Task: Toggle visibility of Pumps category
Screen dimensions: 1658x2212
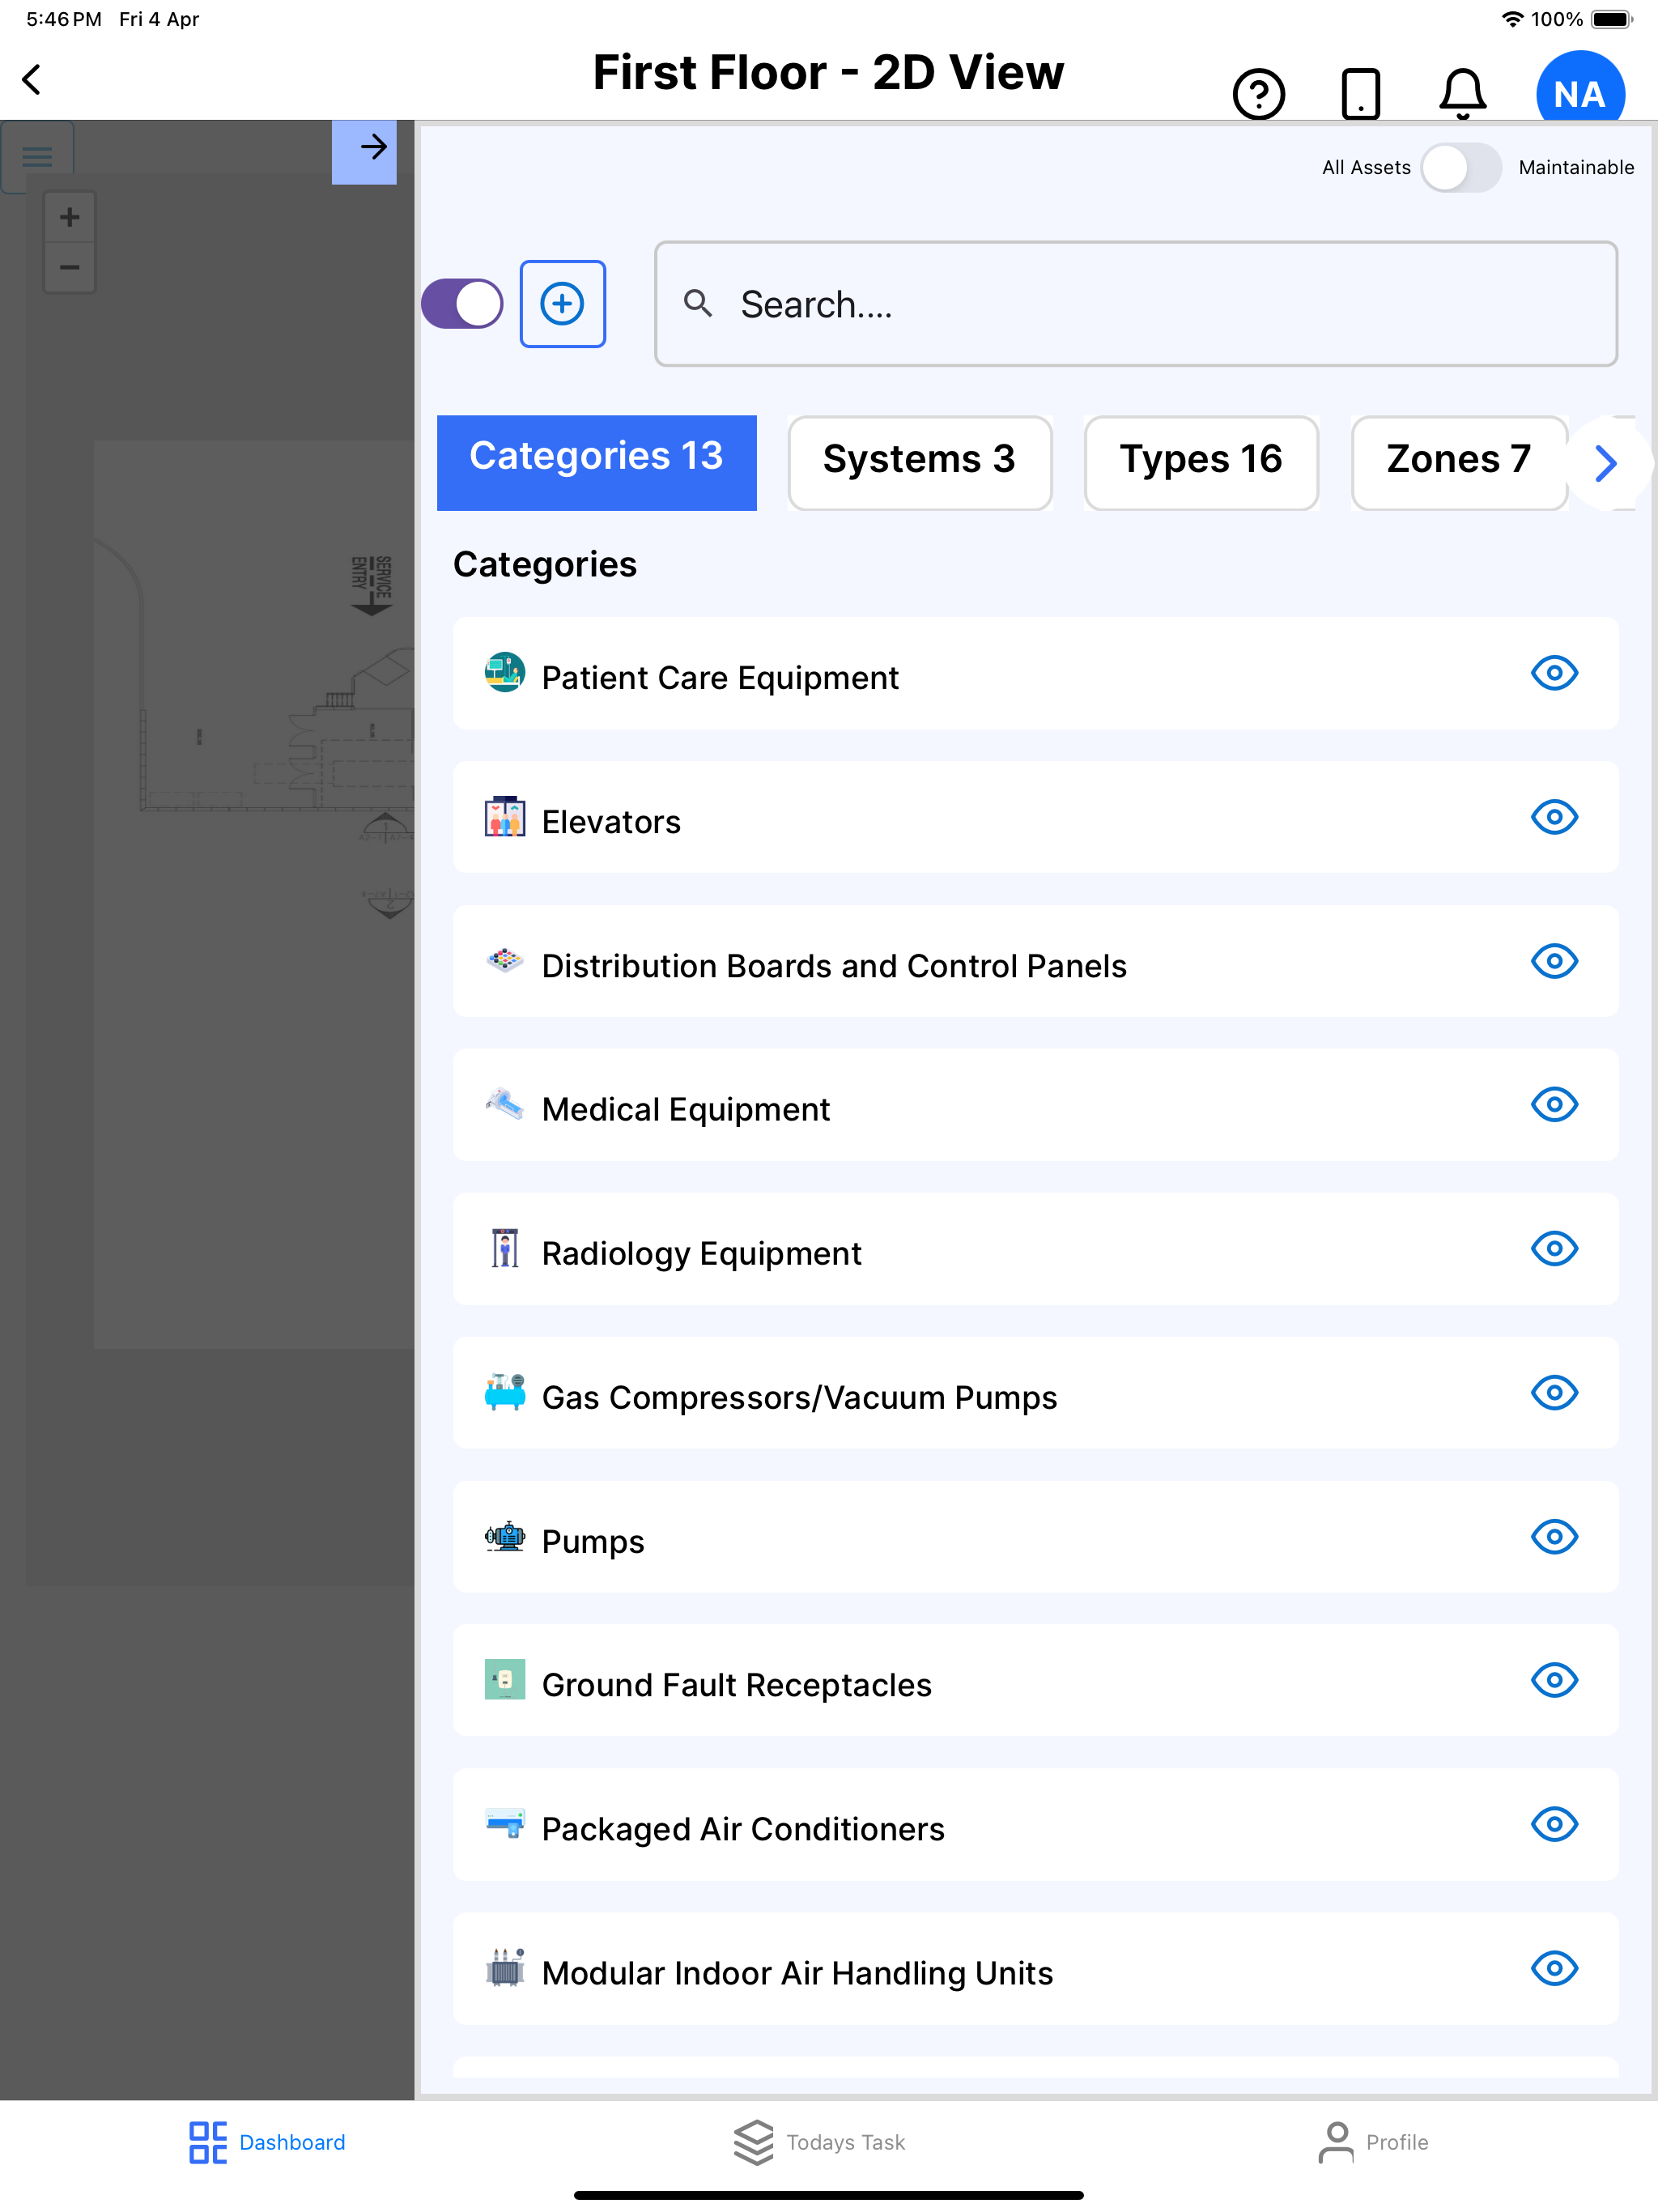Action: pyautogui.click(x=1554, y=1536)
